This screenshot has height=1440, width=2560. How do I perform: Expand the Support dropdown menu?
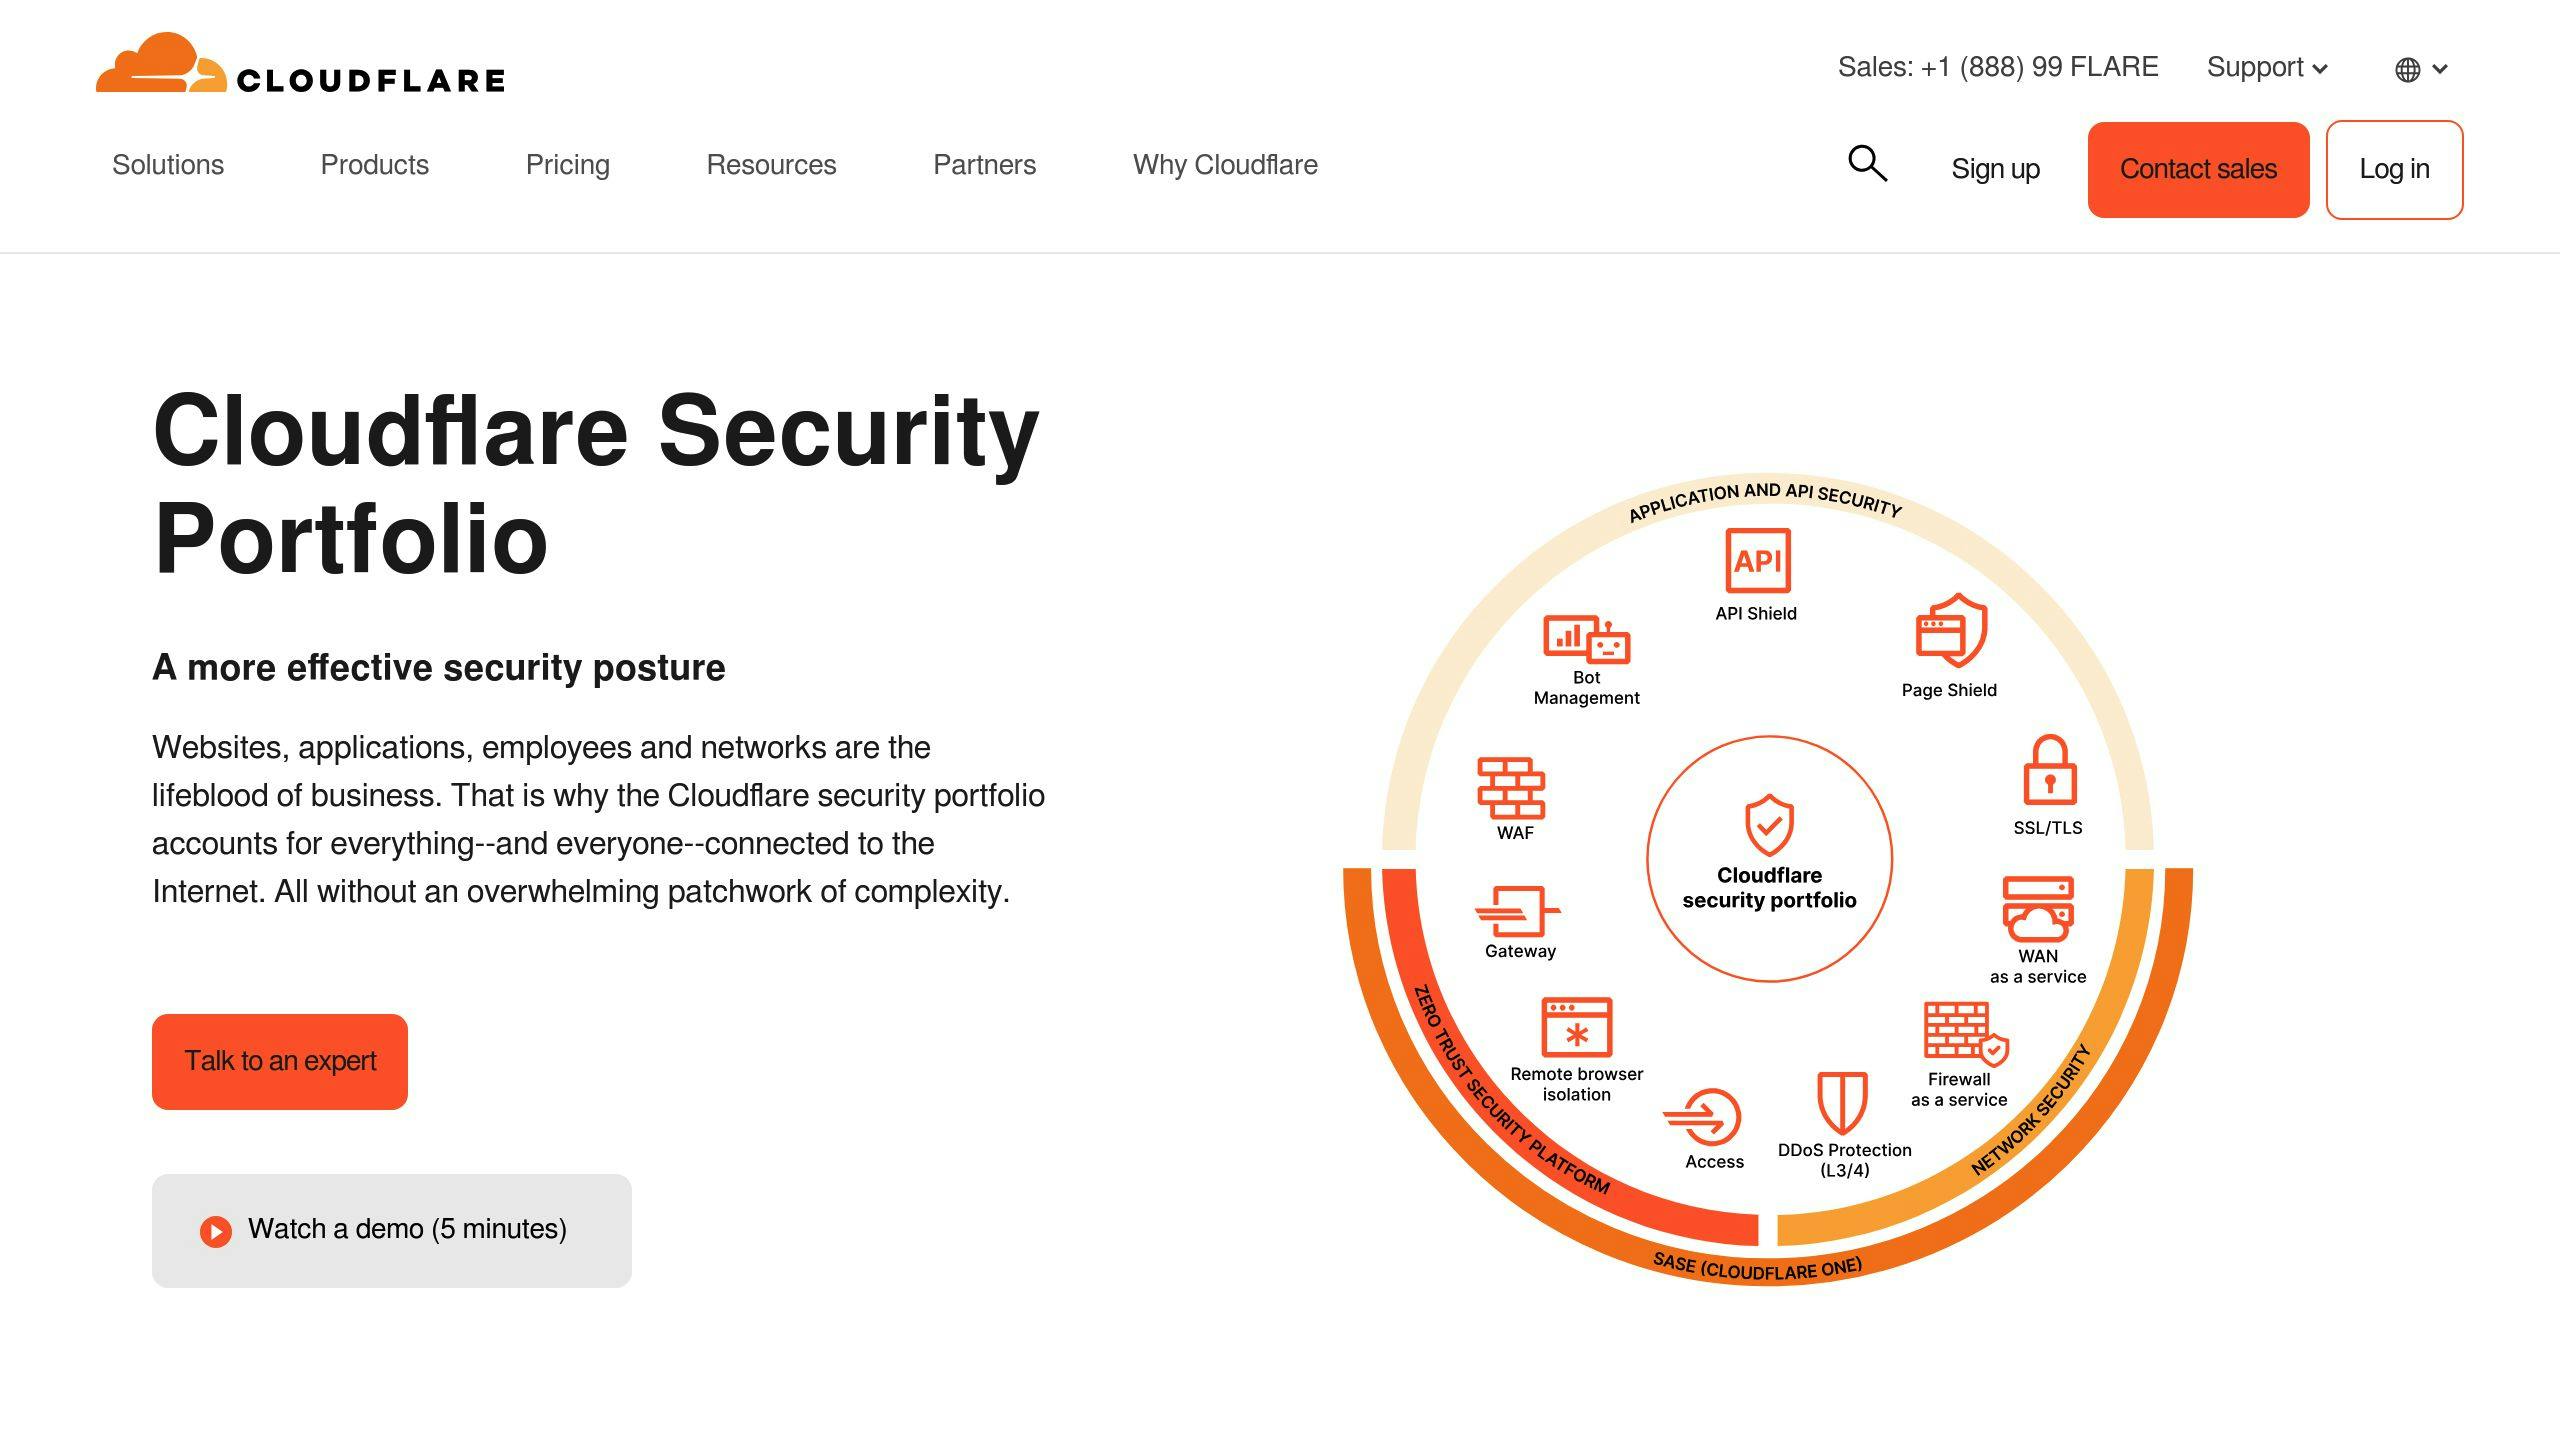point(2268,67)
